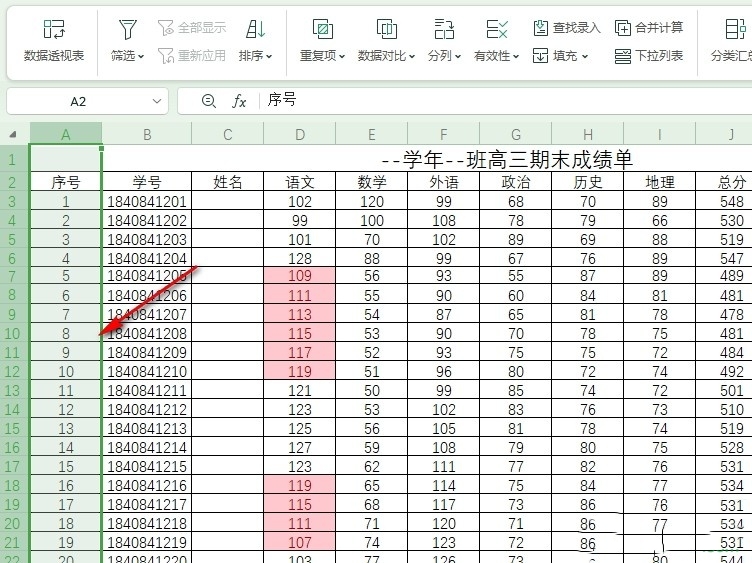Click the 有效性 validation icon
Screen dimensions: 752x563
pos(497,30)
